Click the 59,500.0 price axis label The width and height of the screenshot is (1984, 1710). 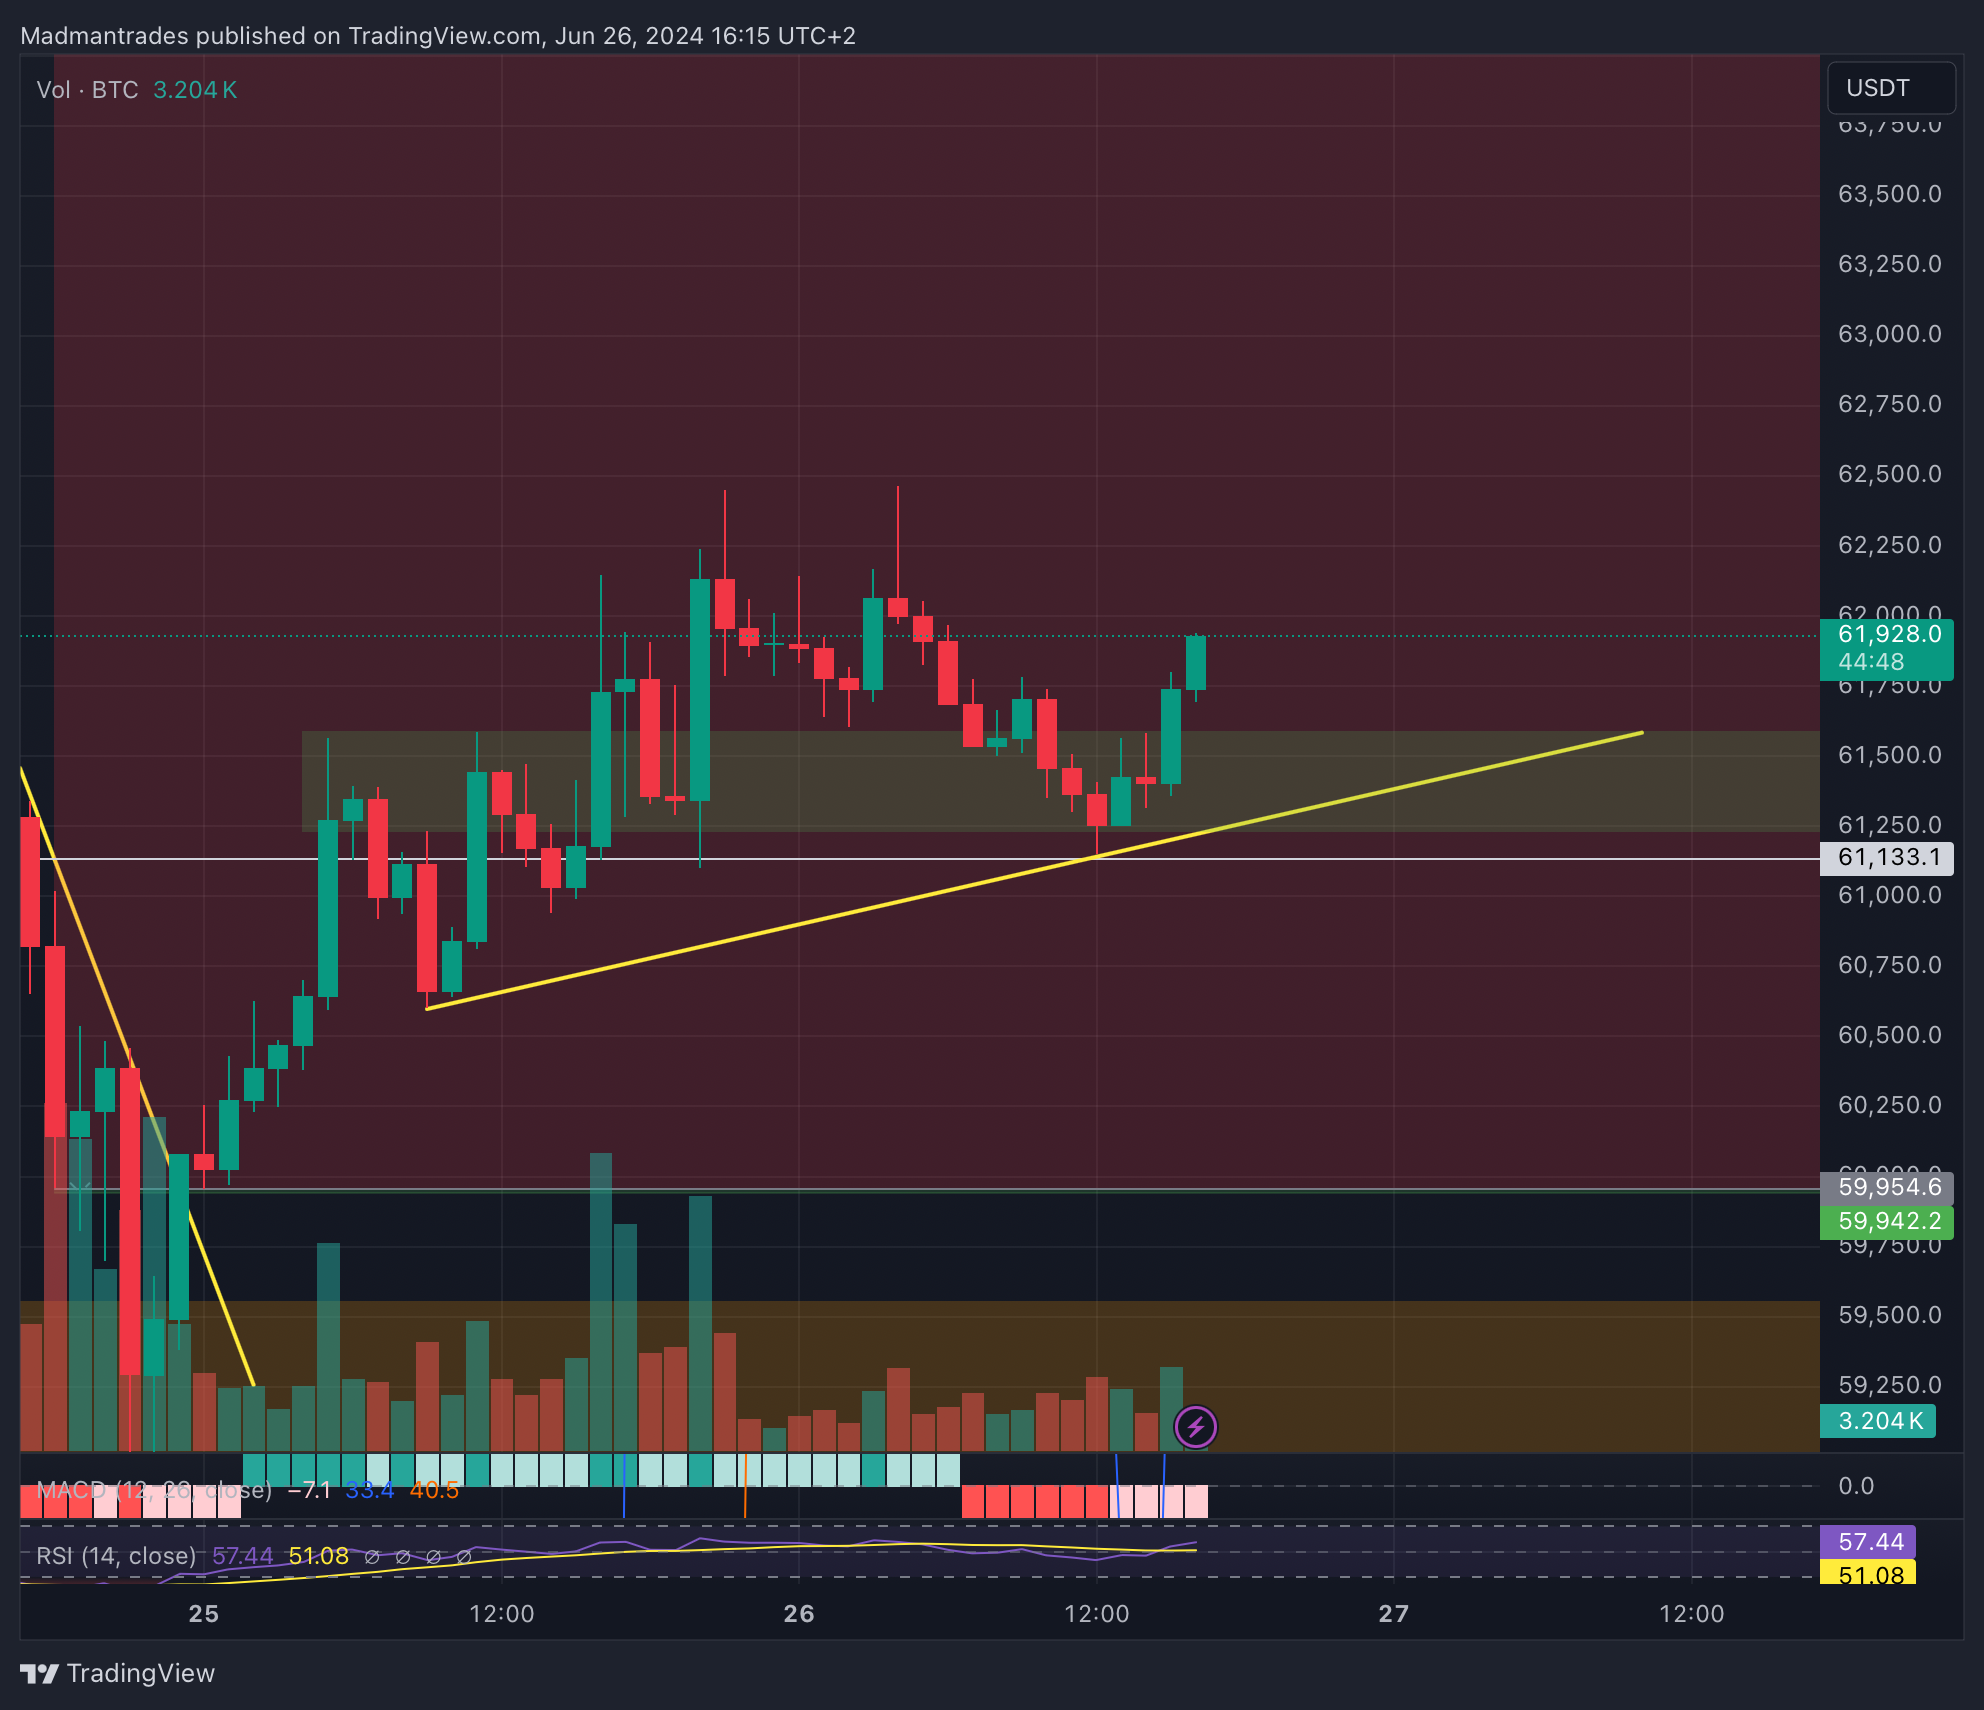coord(1890,1315)
